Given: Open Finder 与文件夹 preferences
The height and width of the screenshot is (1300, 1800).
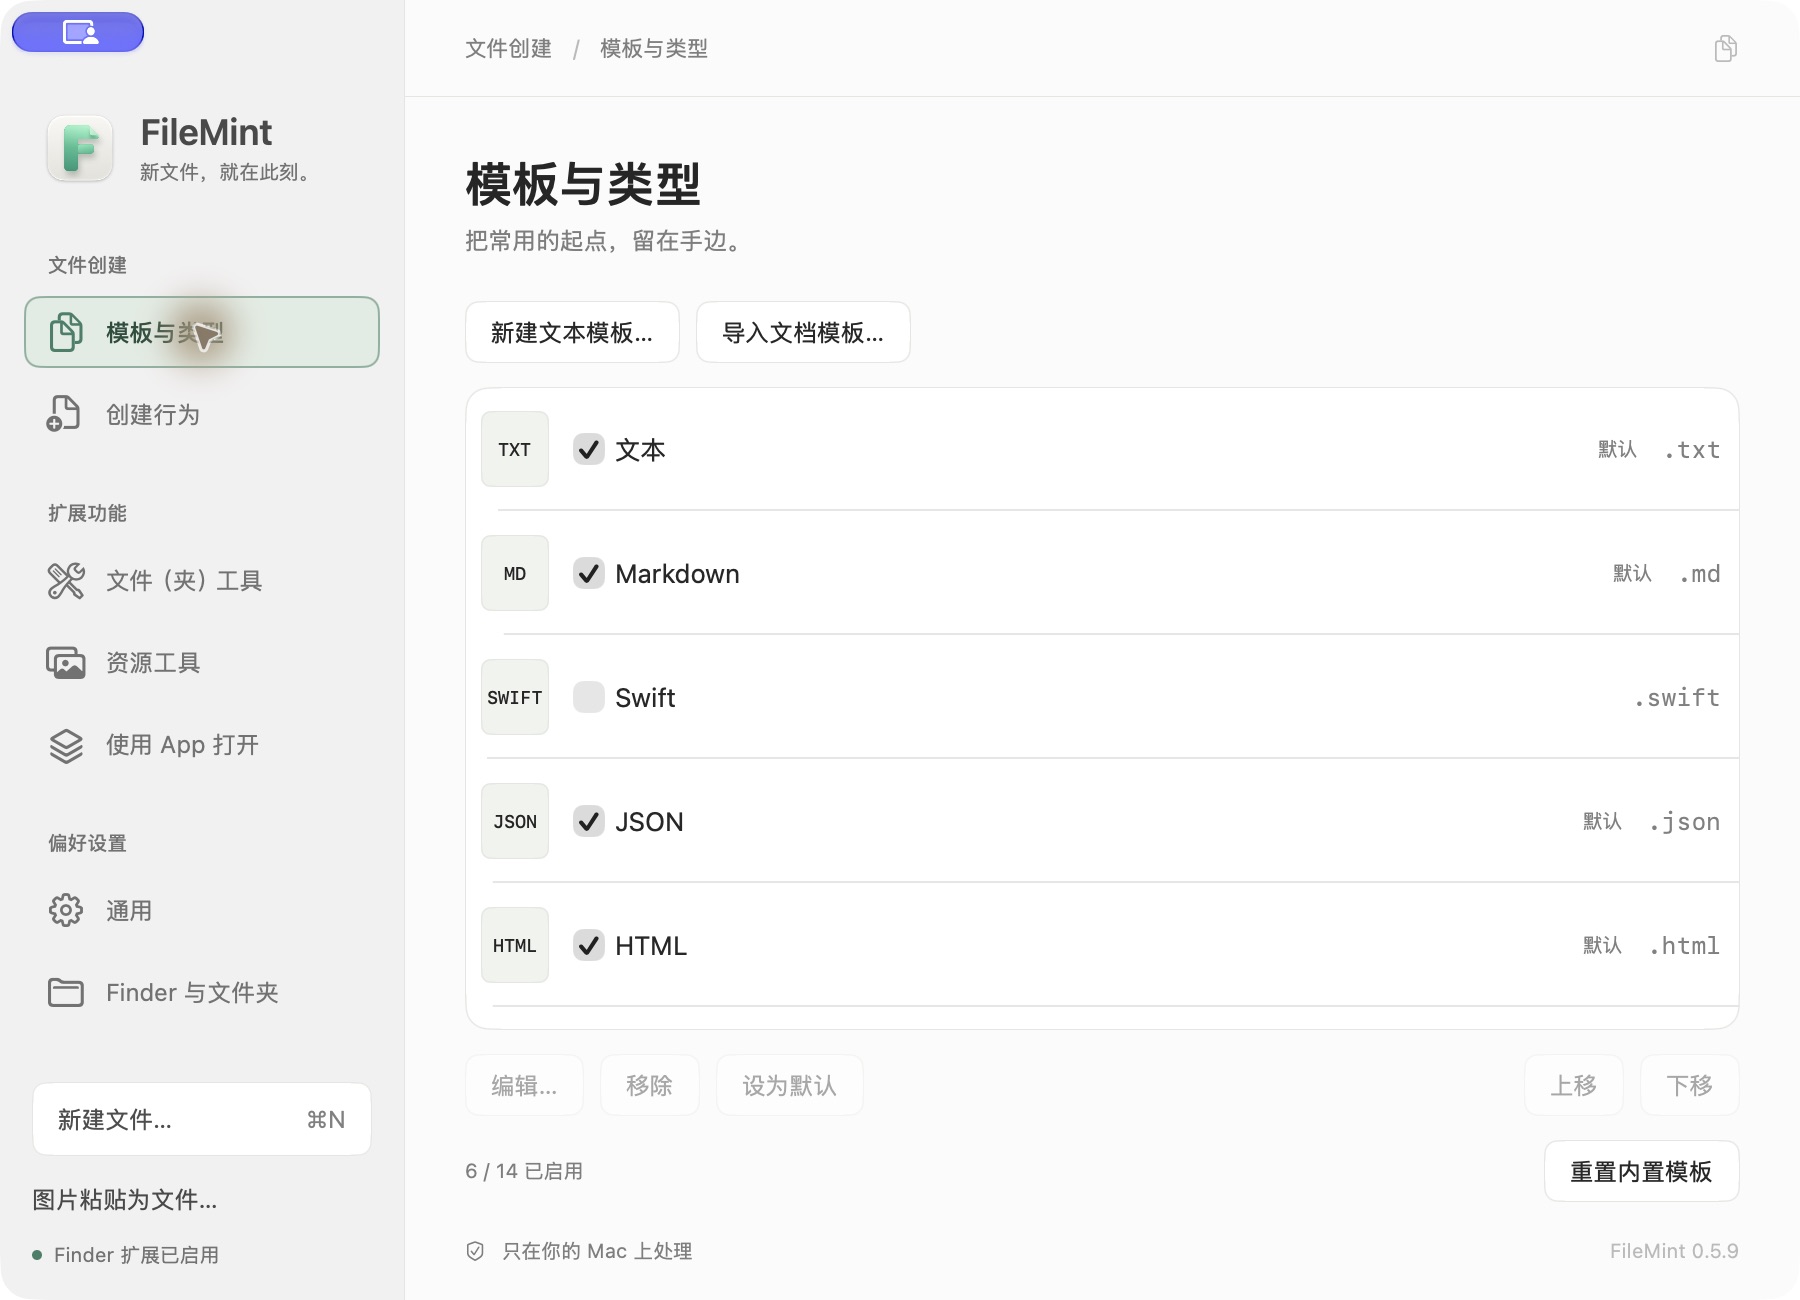Looking at the screenshot, I should click(202, 992).
